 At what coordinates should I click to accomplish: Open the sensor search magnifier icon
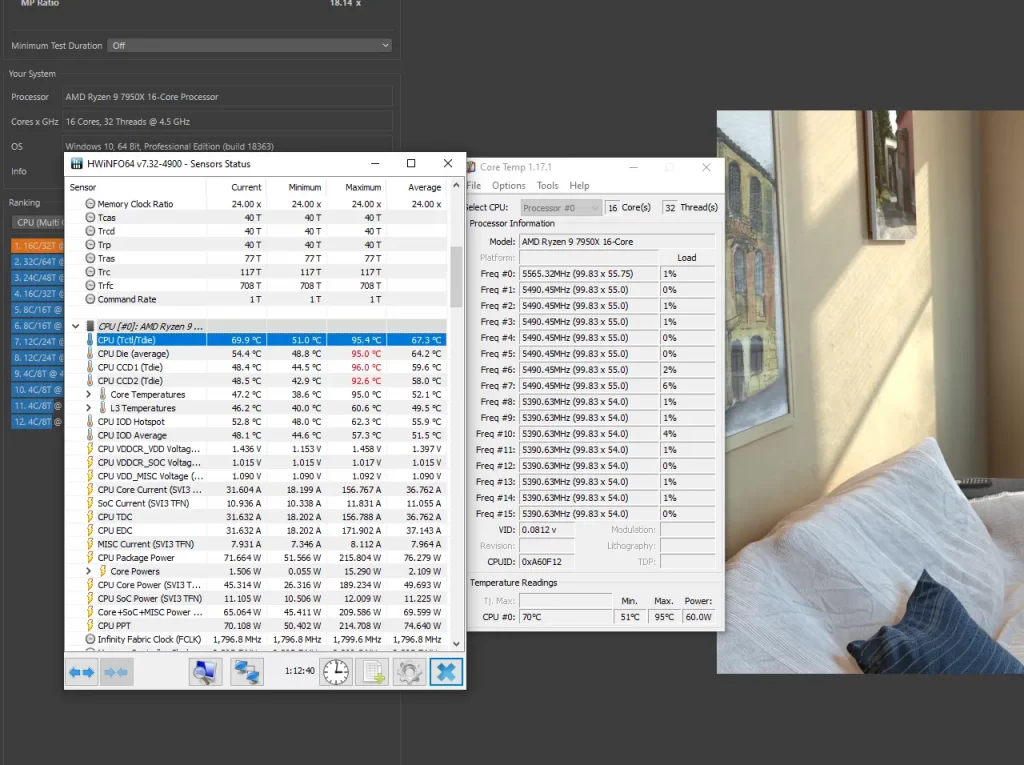click(205, 672)
